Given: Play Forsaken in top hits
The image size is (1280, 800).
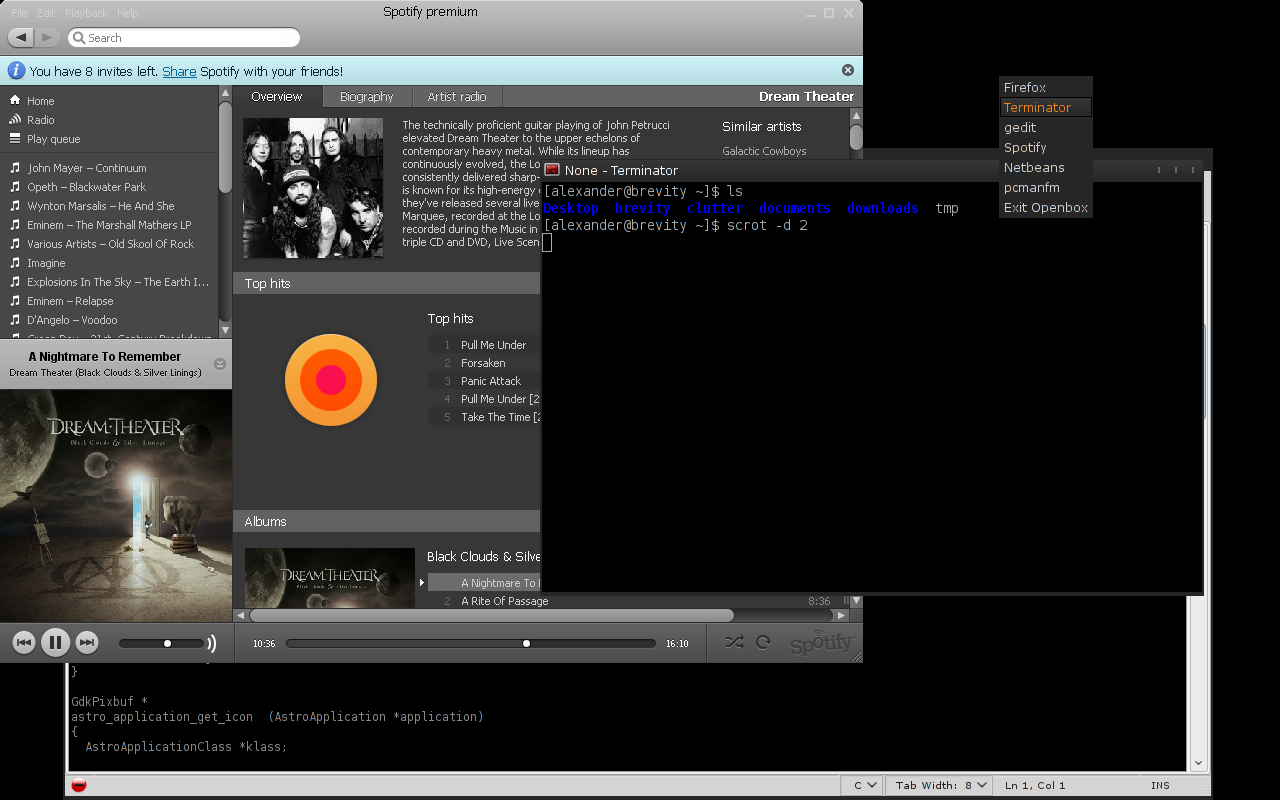Looking at the screenshot, I should click(484, 363).
